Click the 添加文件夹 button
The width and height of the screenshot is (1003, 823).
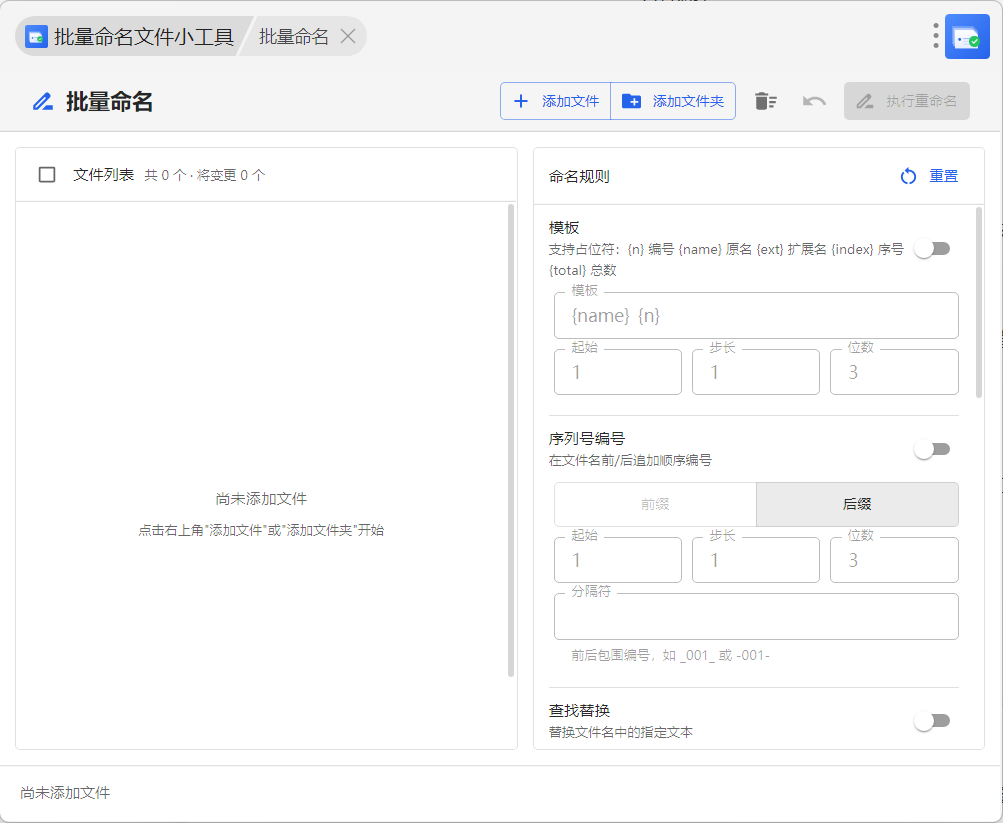coord(673,101)
